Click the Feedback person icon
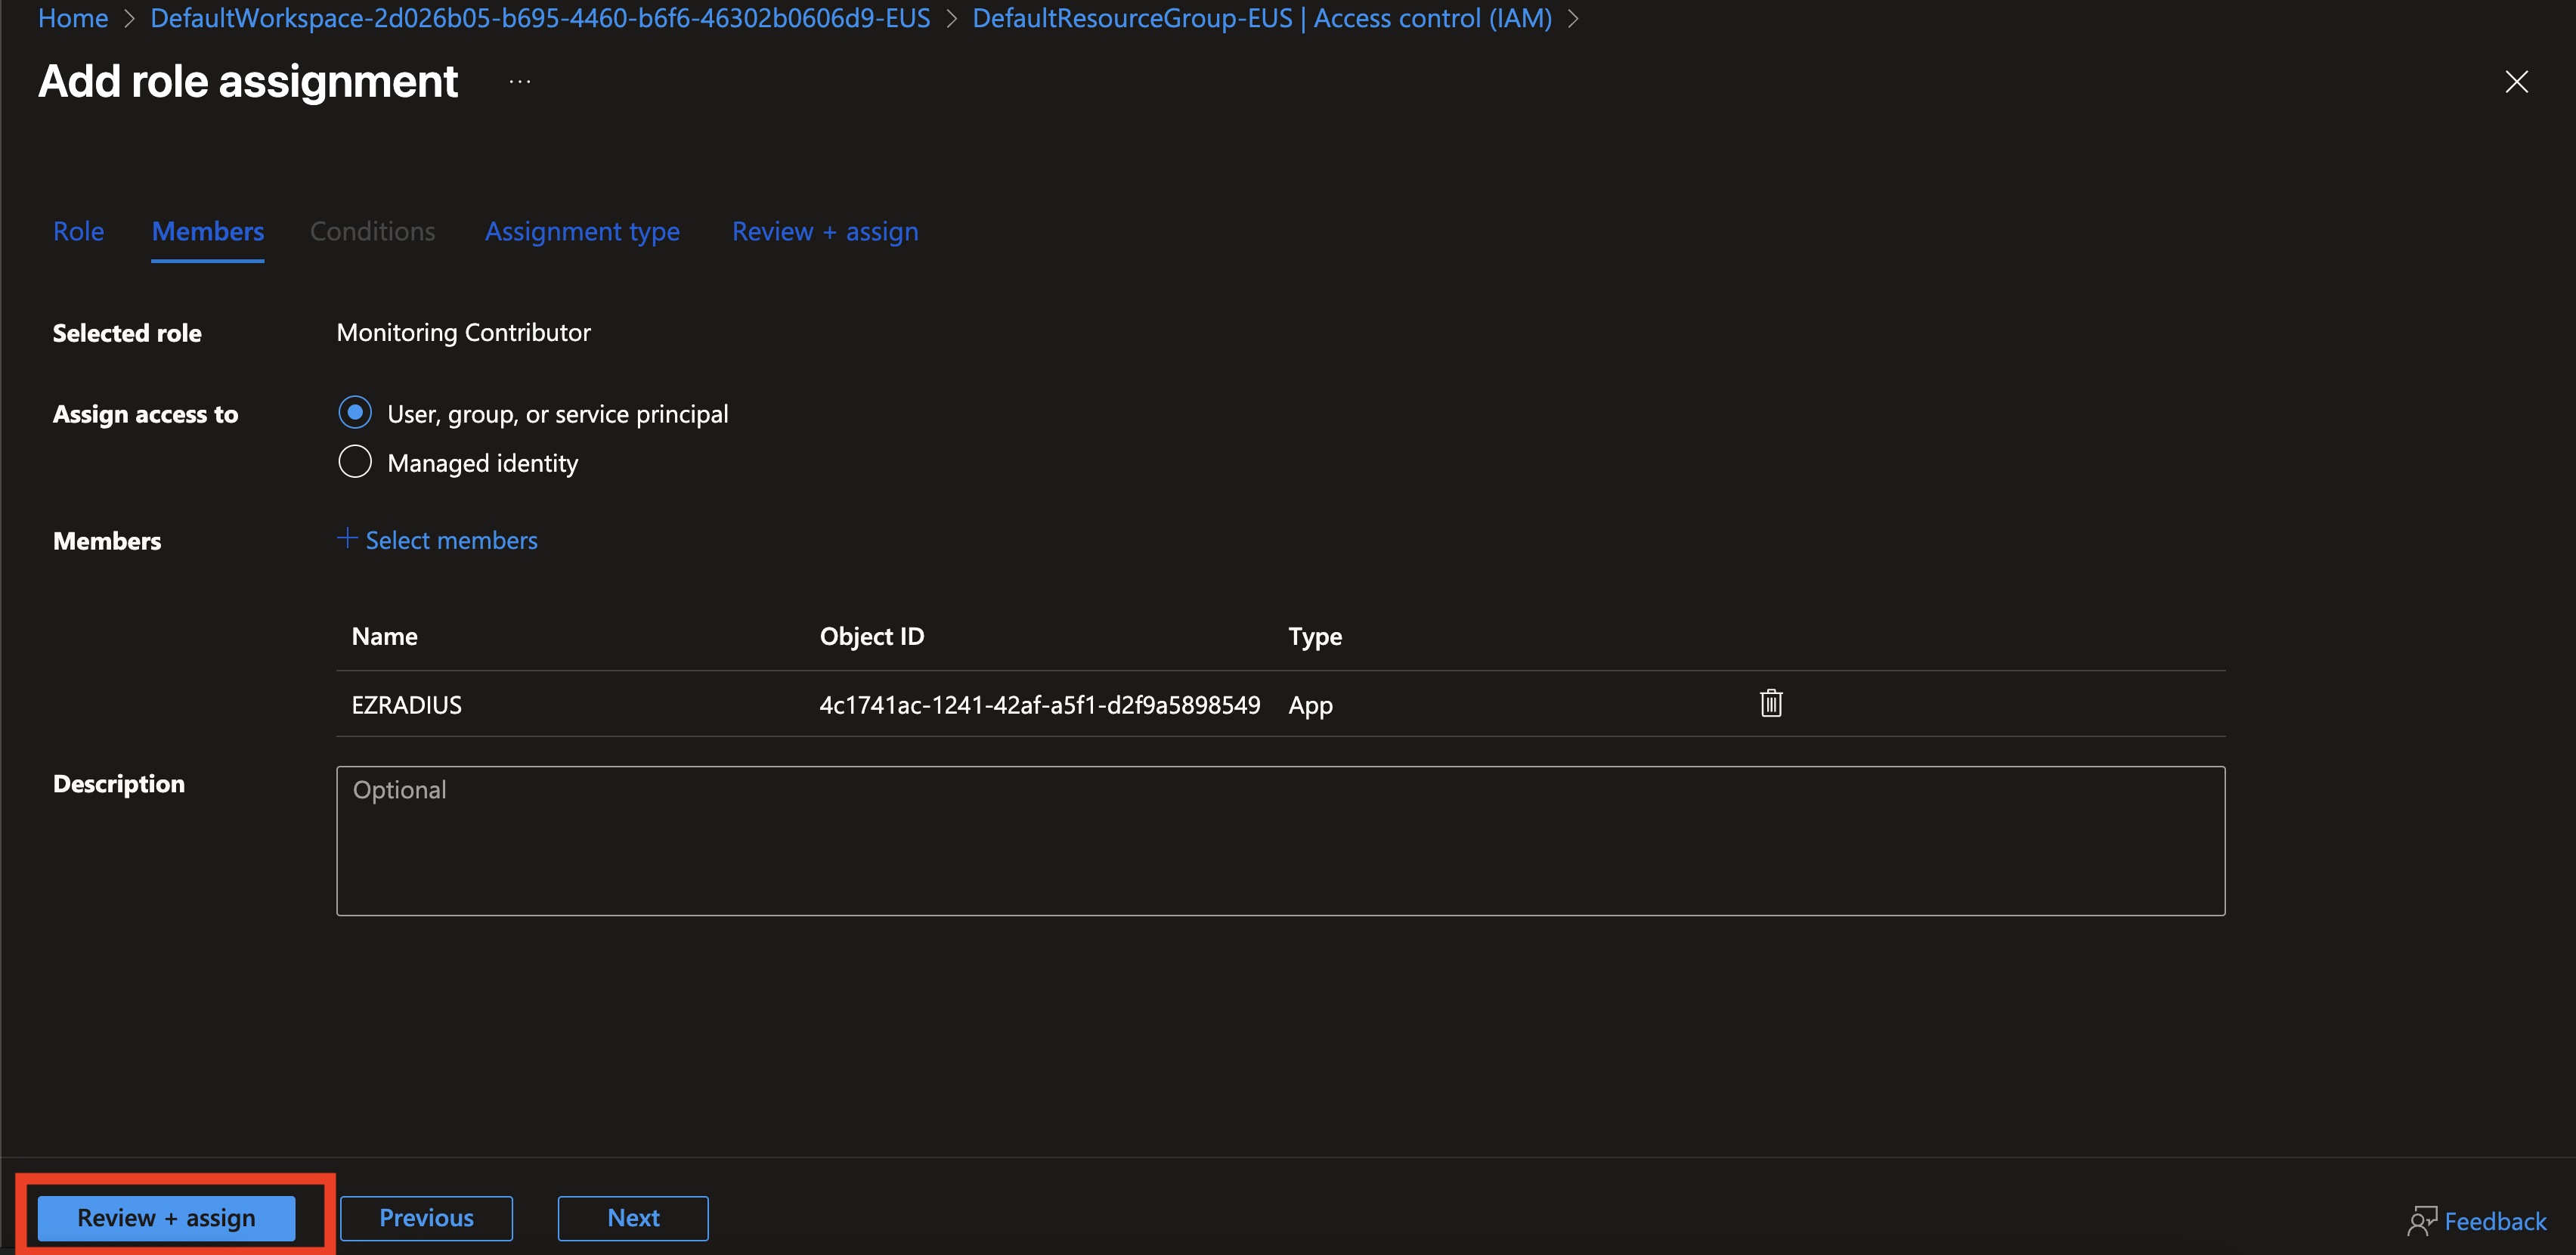The width and height of the screenshot is (2576, 1255). pyautogui.click(x=2421, y=1220)
